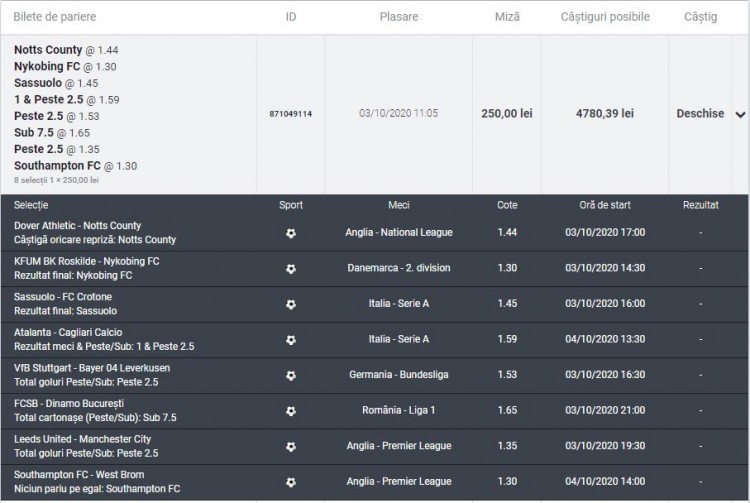Open the Dover Athletic - Notts County match
The width and height of the screenshot is (750, 503).
78,226
